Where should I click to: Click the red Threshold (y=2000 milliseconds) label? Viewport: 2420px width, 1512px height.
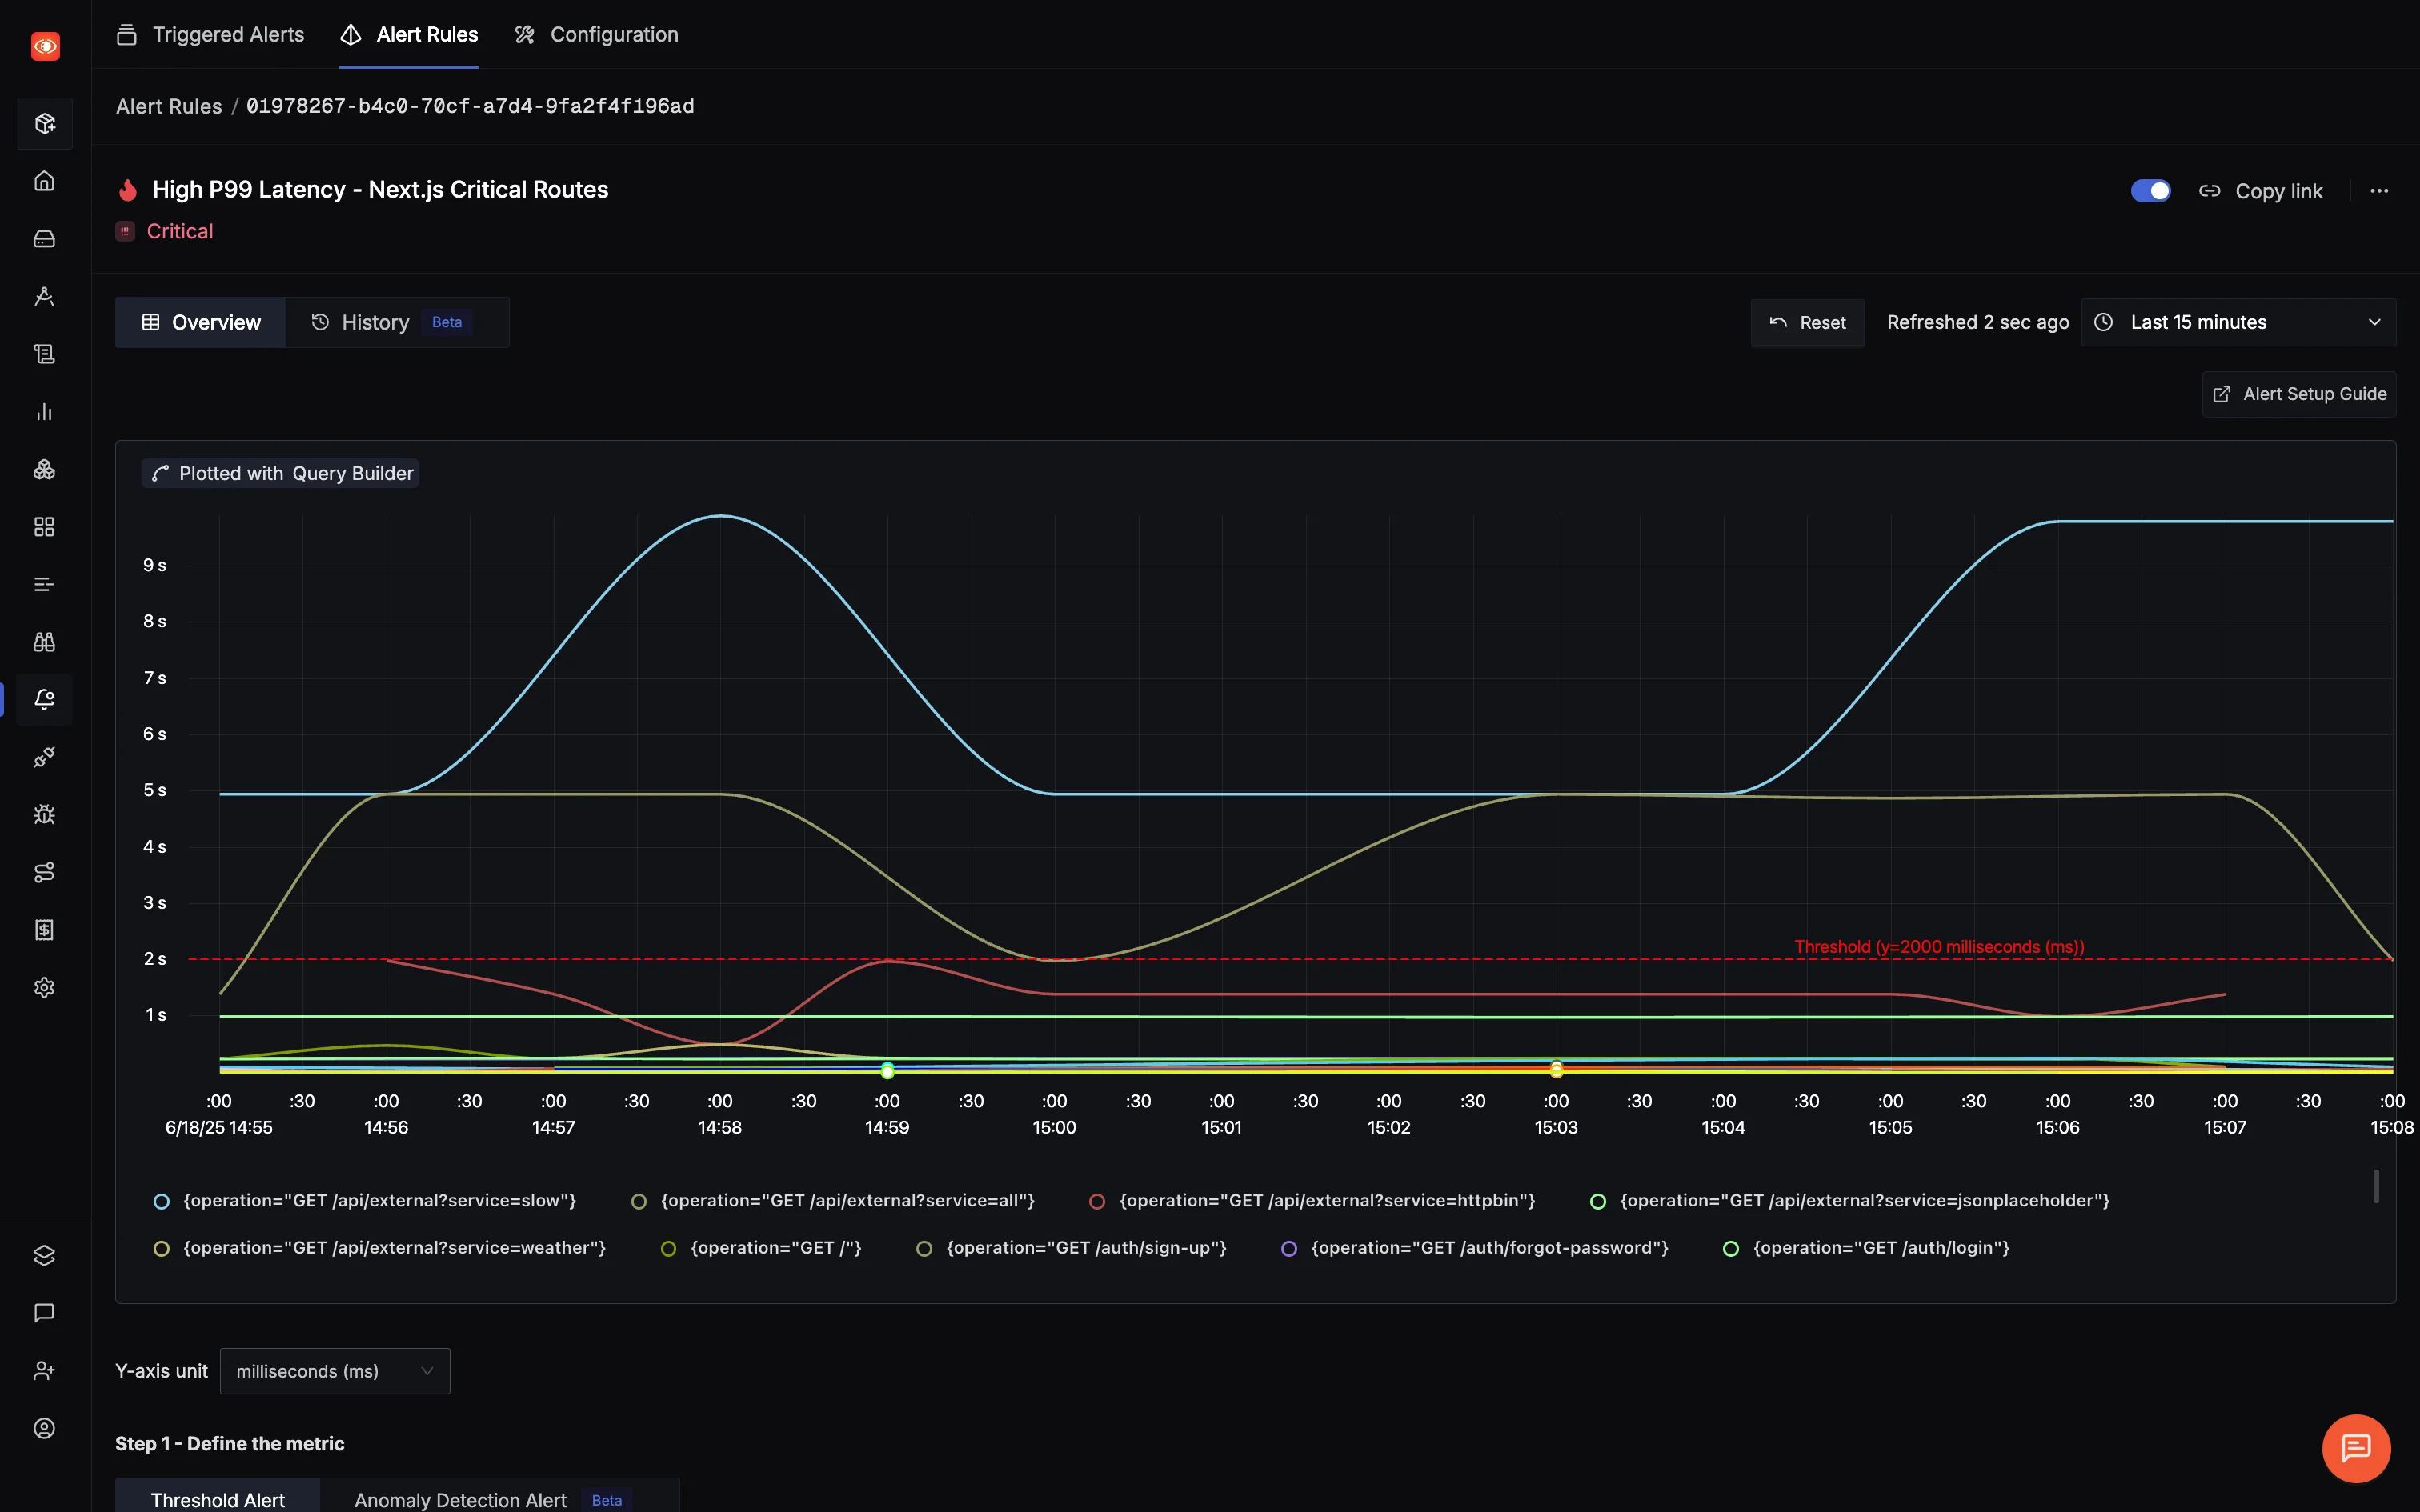pyautogui.click(x=1939, y=946)
